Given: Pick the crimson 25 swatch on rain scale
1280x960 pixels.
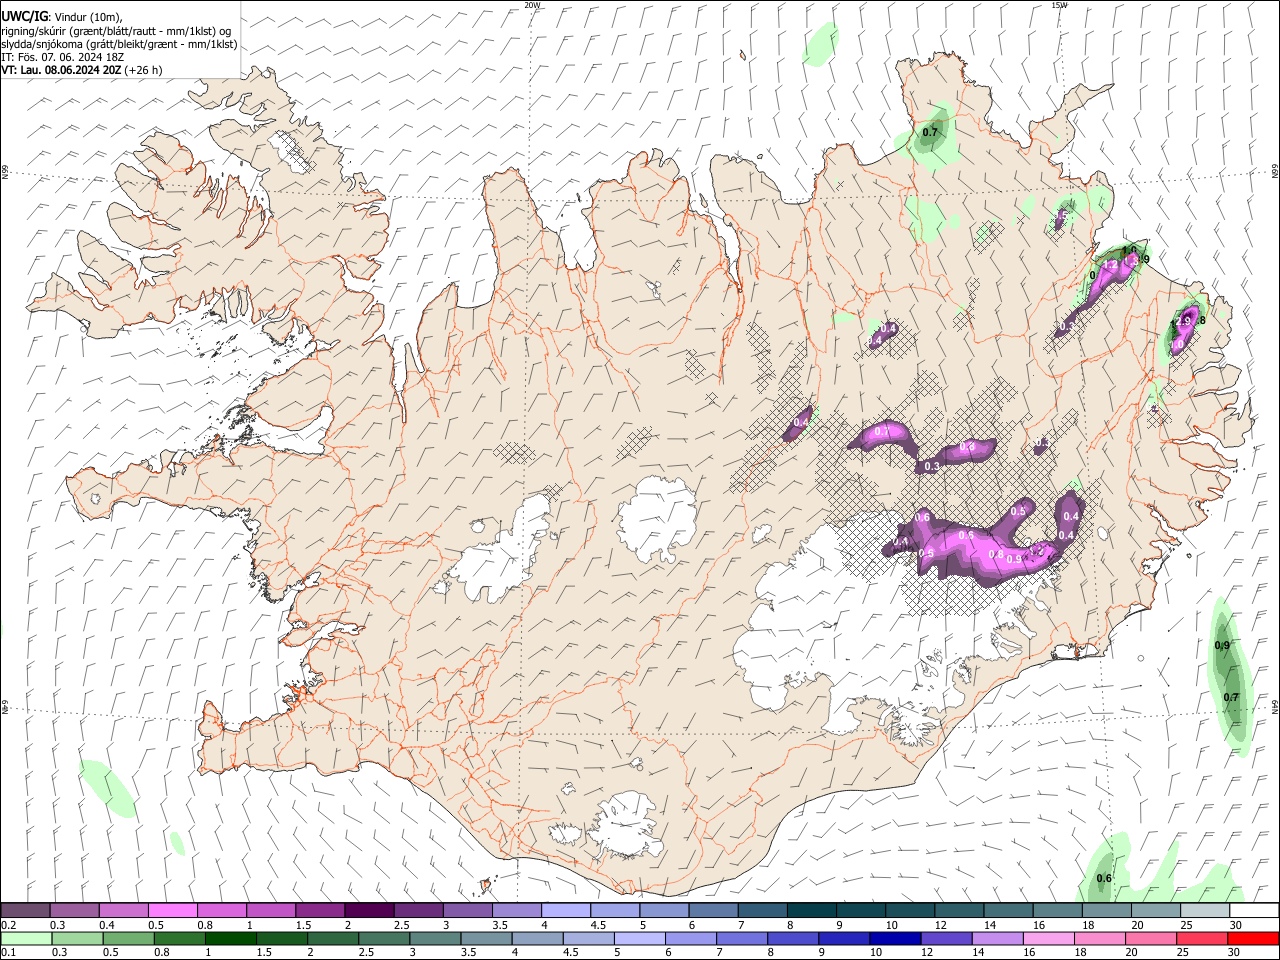Looking at the screenshot, I should [x=1202, y=938].
